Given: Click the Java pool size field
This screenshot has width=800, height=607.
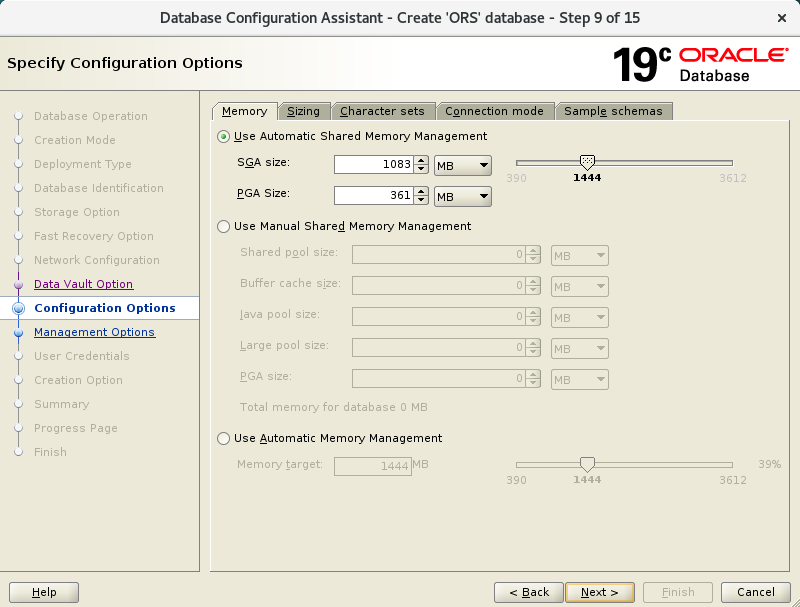Looking at the screenshot, I should pos(438,317).
